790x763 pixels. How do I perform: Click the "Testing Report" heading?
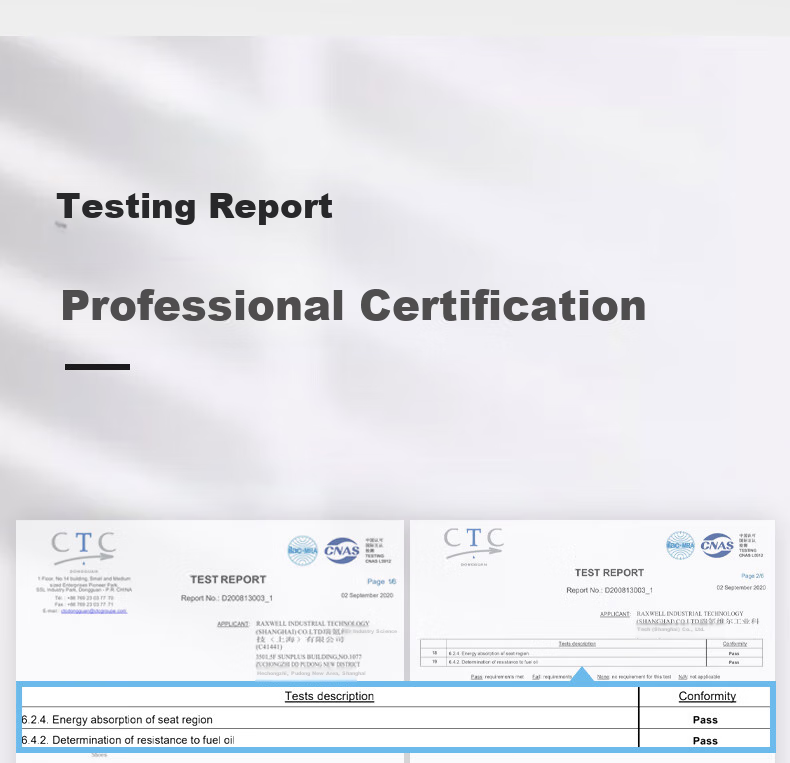pos(194,206)
